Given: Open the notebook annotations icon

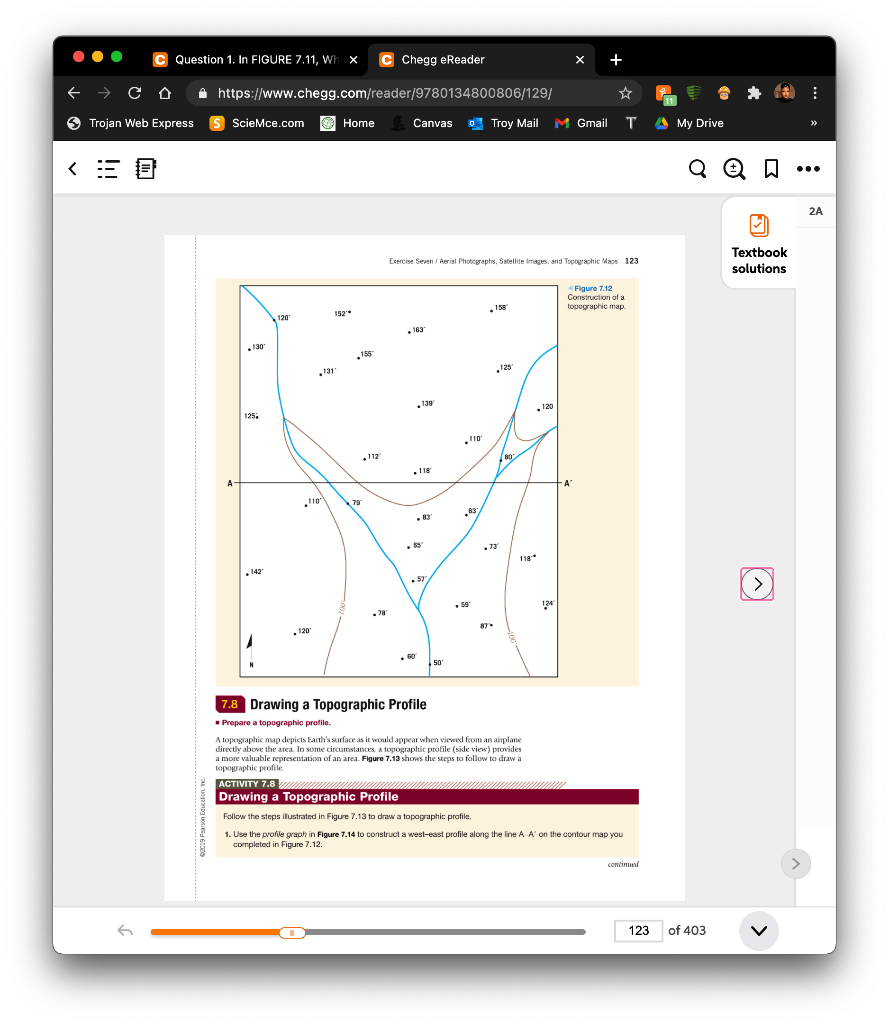Looking at the screenshot, I should (145, 169).
